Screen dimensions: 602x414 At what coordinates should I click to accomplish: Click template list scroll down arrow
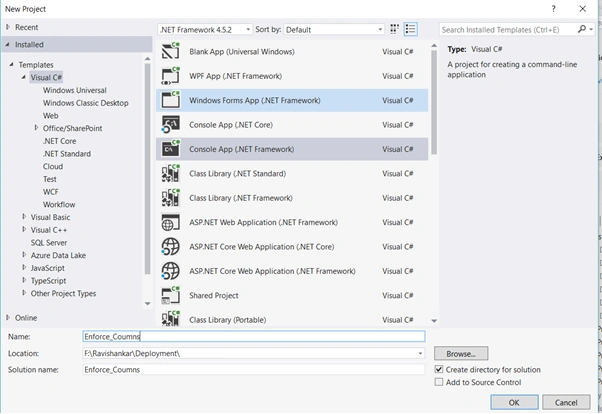(434, 321)
